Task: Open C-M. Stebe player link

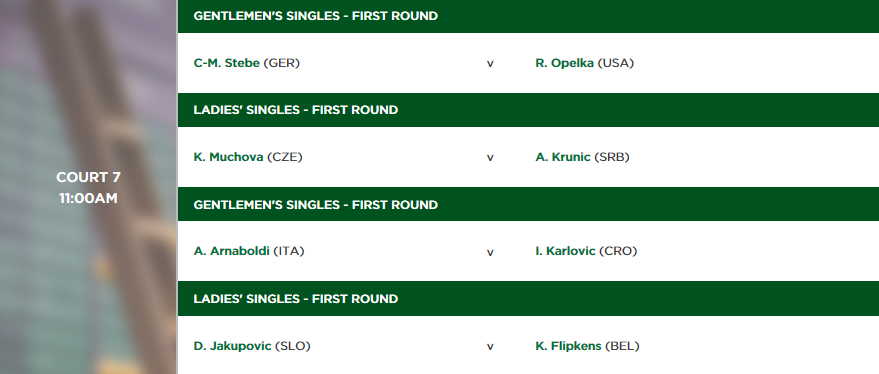Action: 226,63
